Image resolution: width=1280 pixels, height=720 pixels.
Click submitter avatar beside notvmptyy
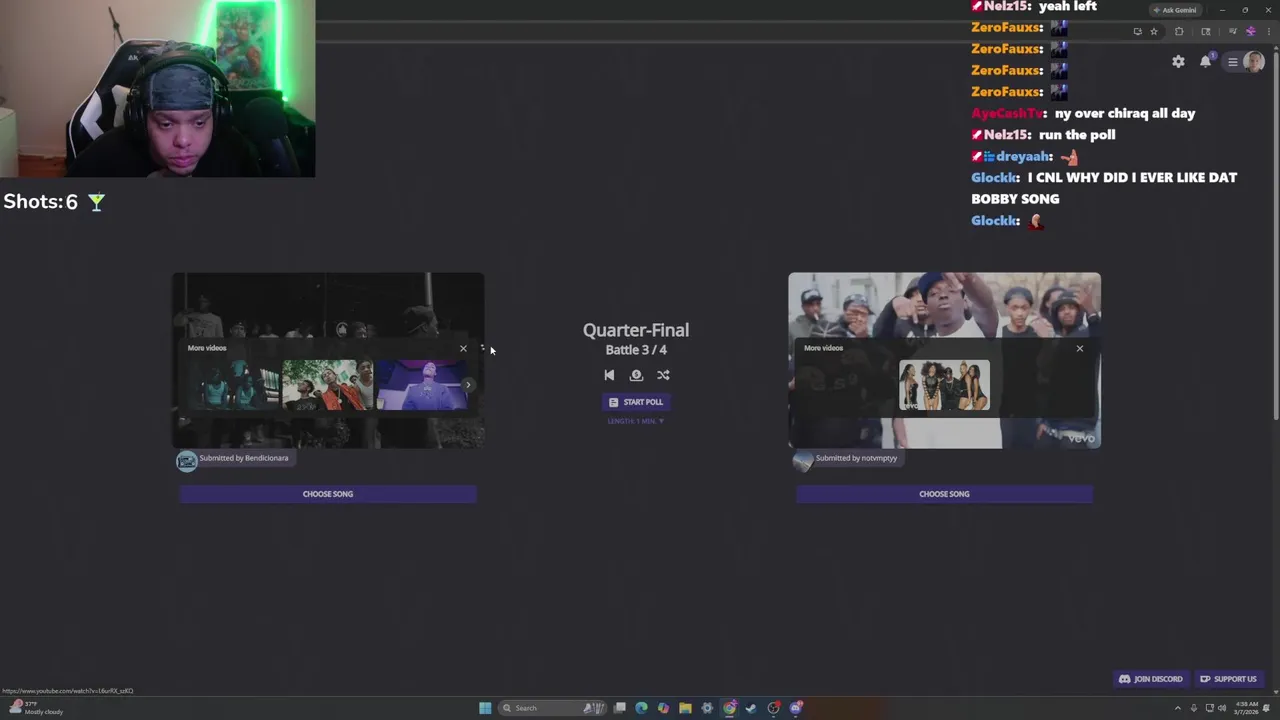coord(803,460)
